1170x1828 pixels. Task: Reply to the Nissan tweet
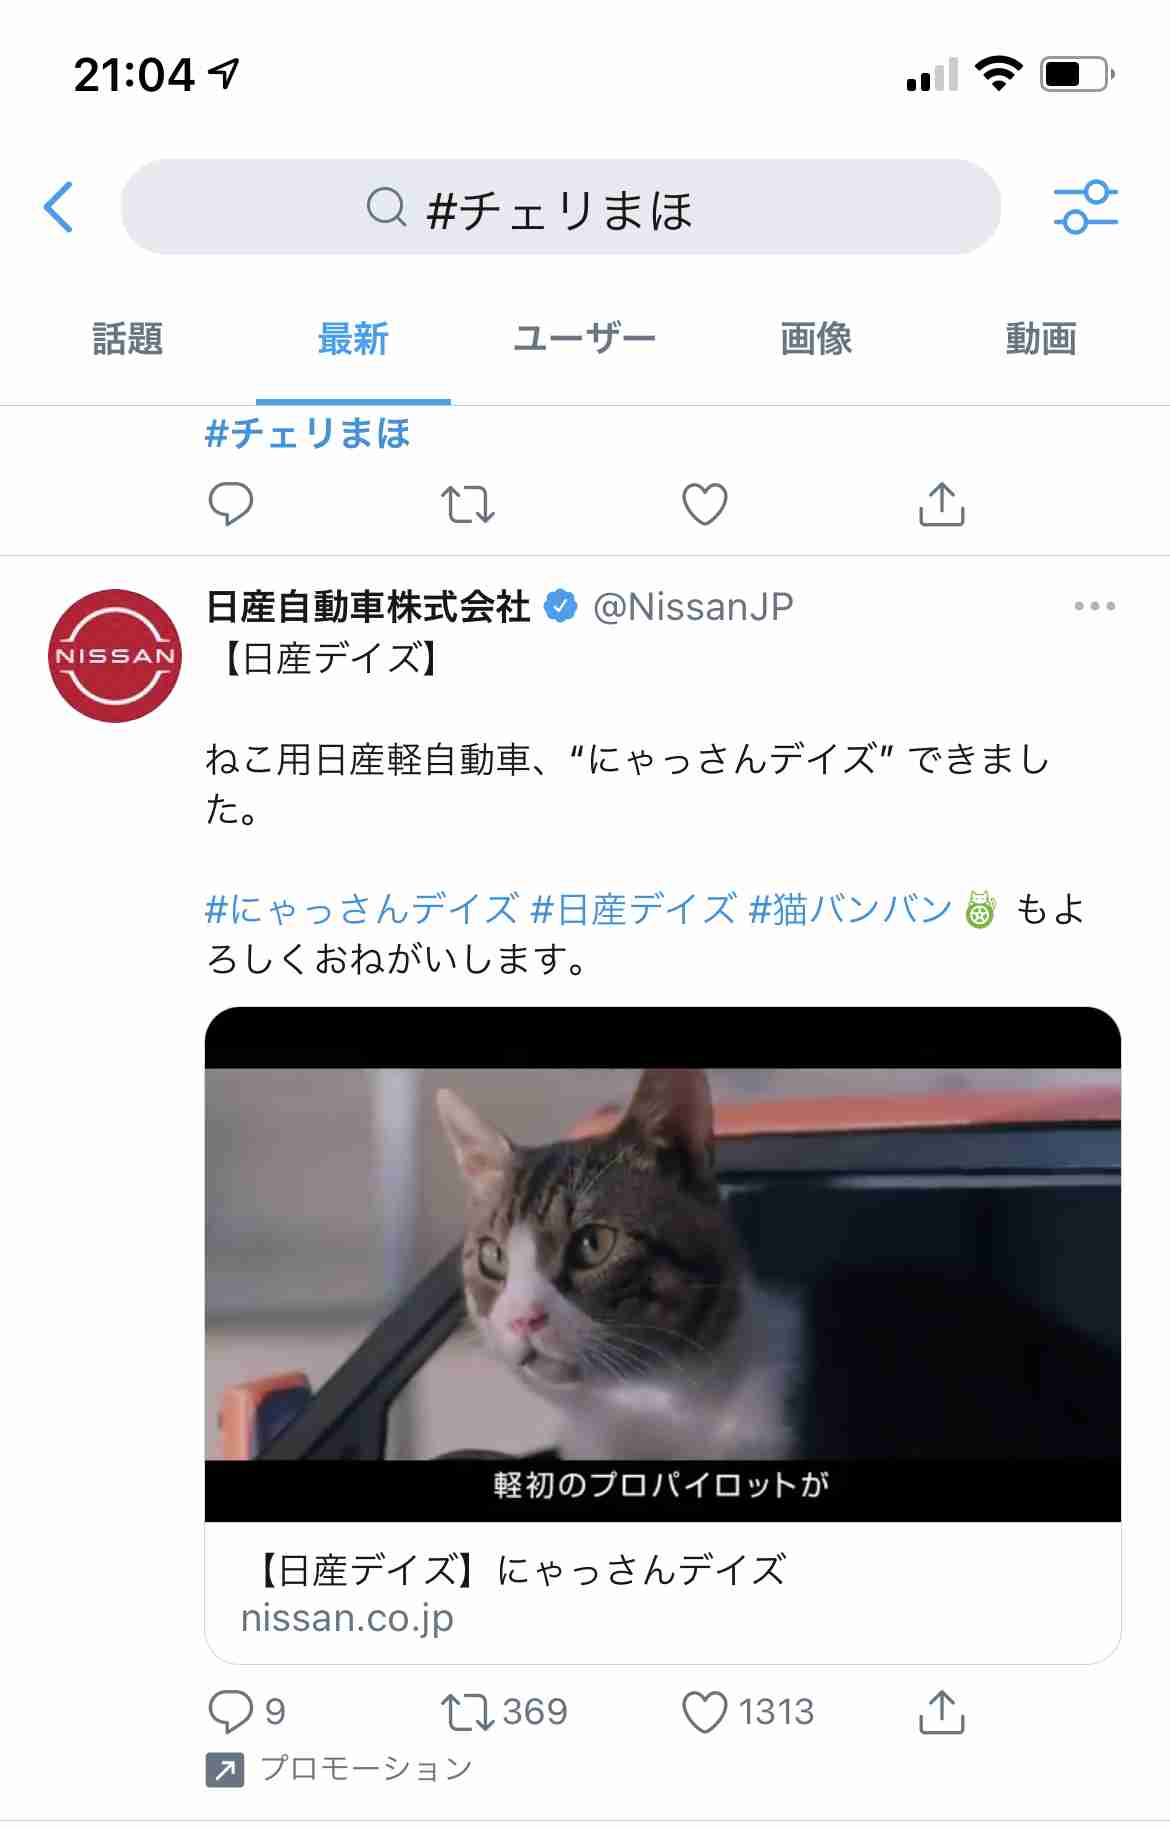tap(230, 1711)
